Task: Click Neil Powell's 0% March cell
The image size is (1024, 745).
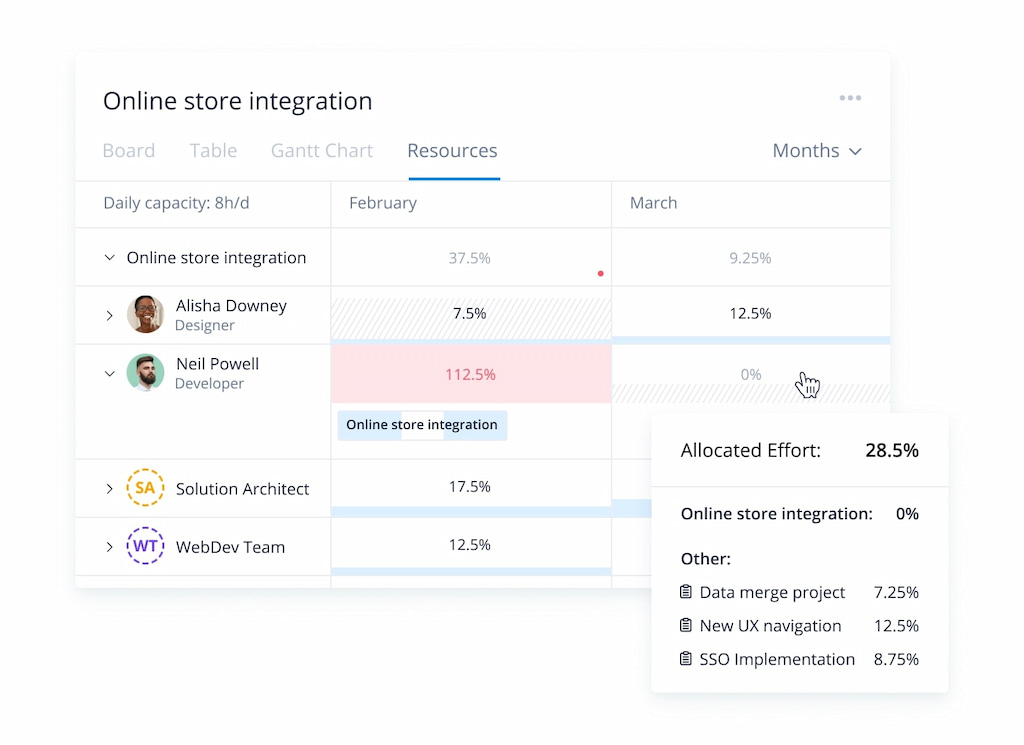Action: (x=750, y=374)
